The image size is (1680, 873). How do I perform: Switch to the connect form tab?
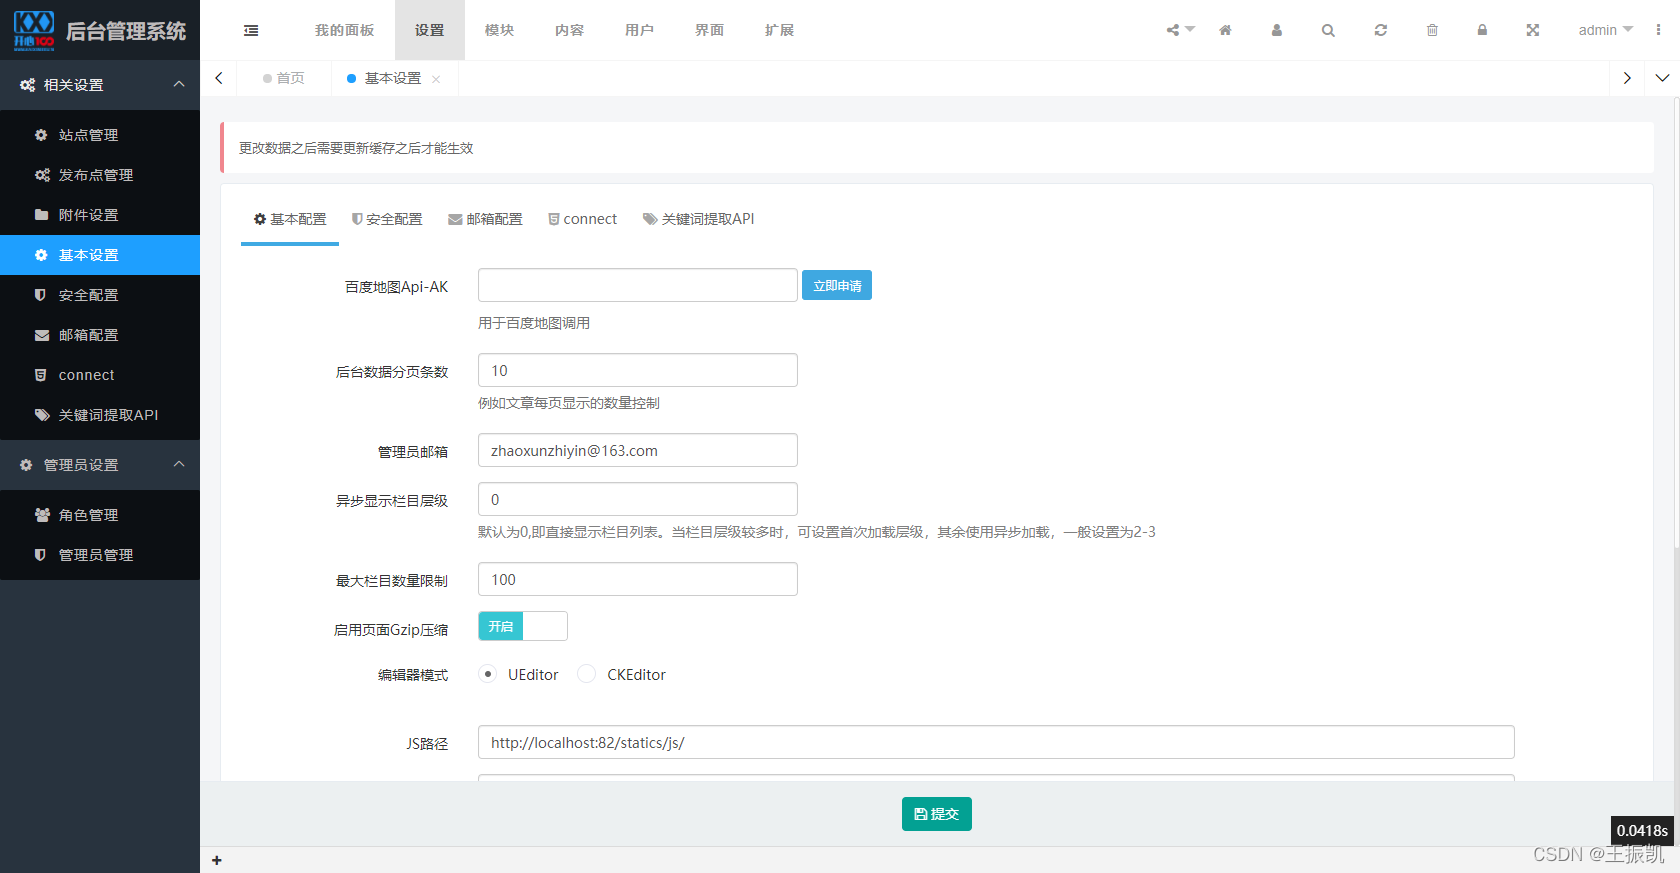tap(583, 219)
